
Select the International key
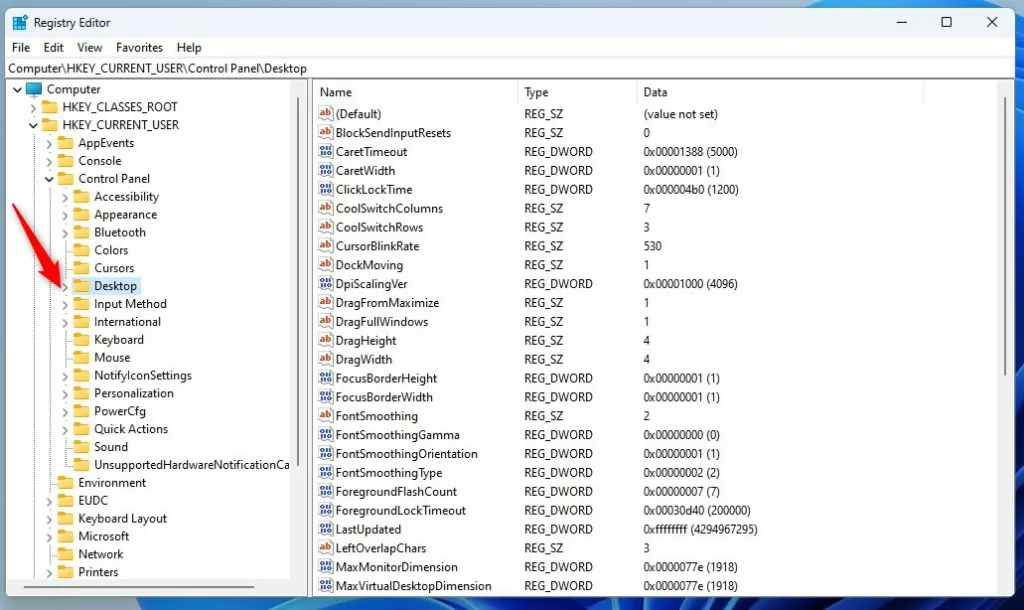[x=127, y=321]
